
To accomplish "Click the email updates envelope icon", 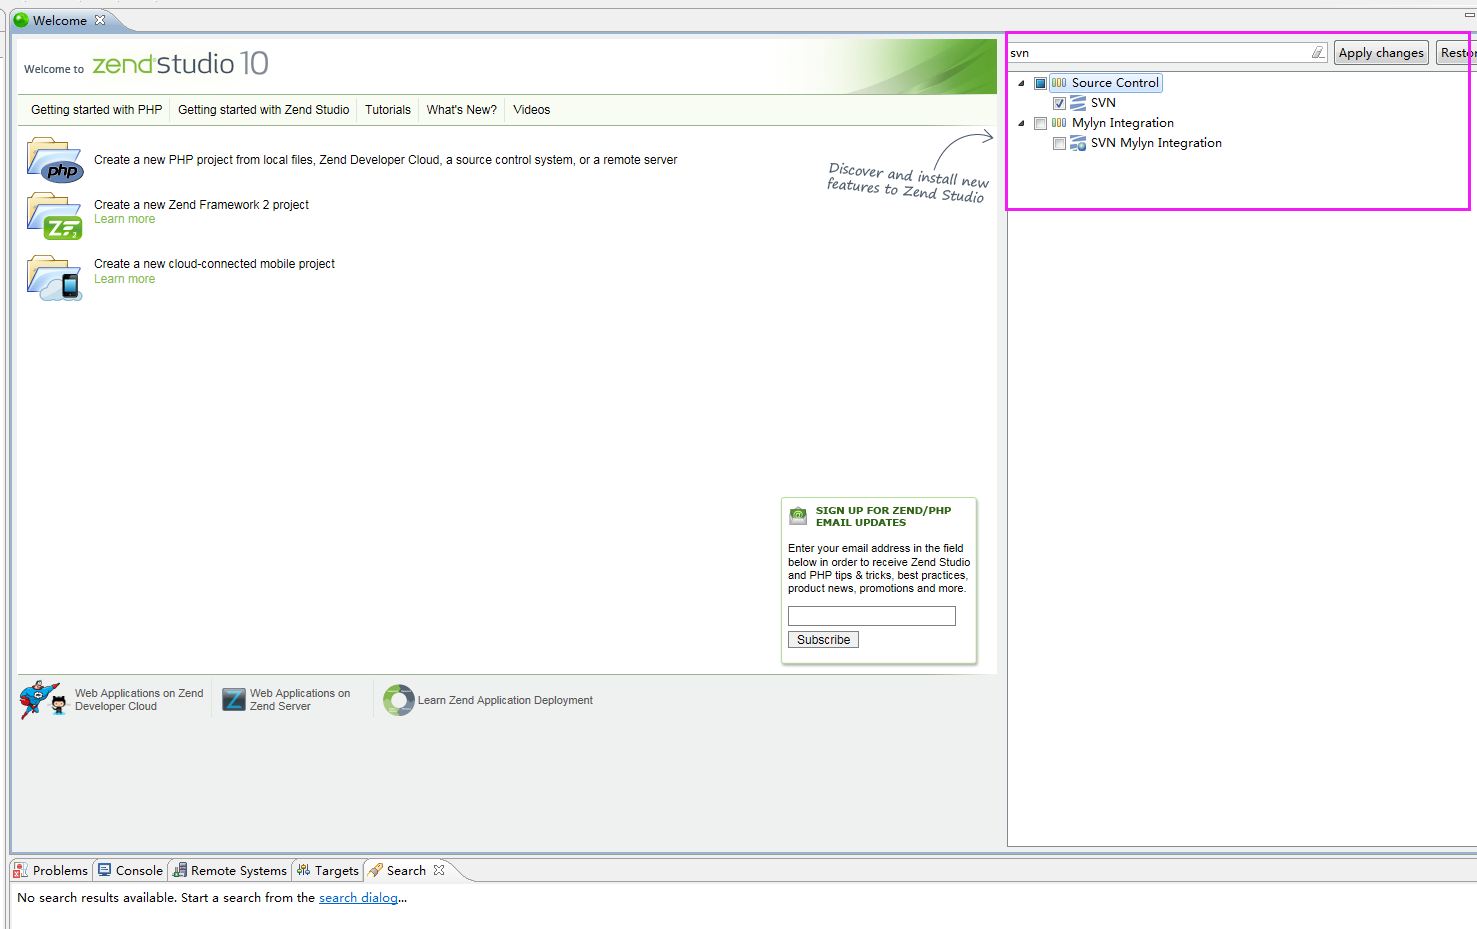I will [798, 516].
